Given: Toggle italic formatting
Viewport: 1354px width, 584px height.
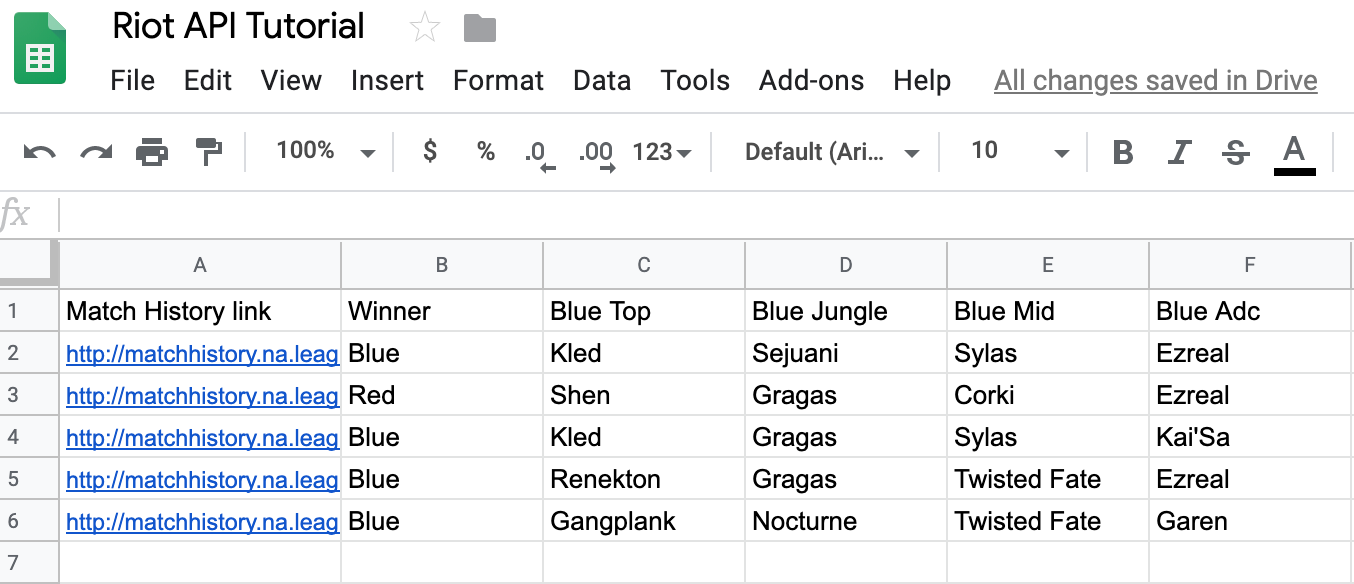Looking at the screenshot, I should click(1180, 153).
